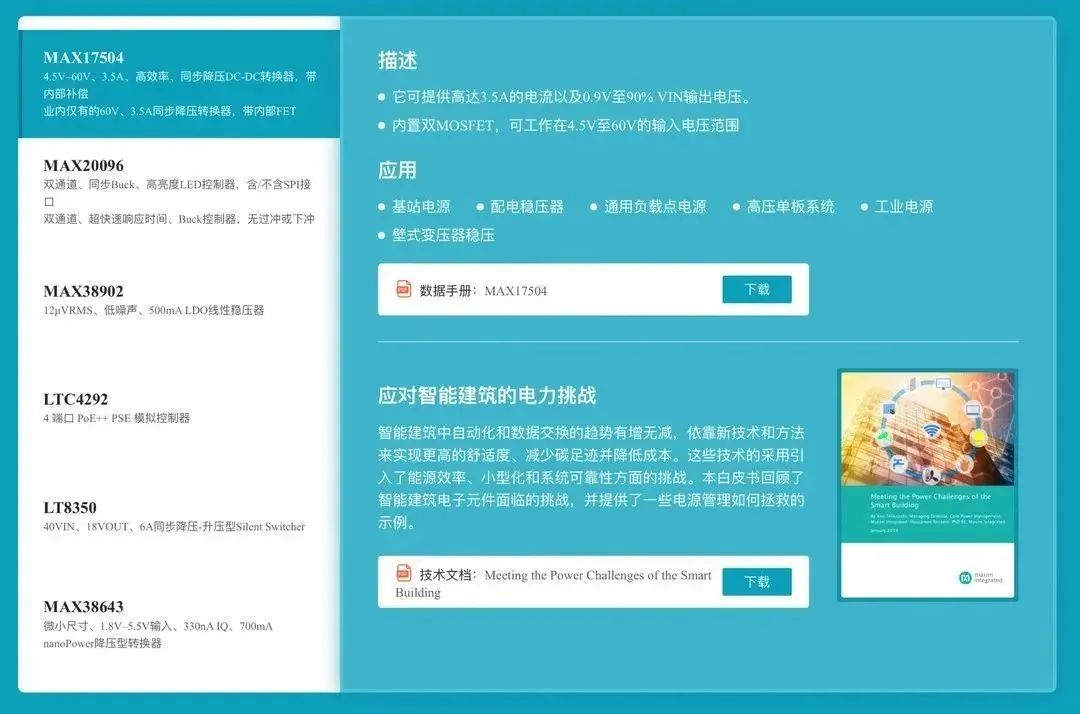Click the PDF icon beside 技术文档

pos(404,573)
